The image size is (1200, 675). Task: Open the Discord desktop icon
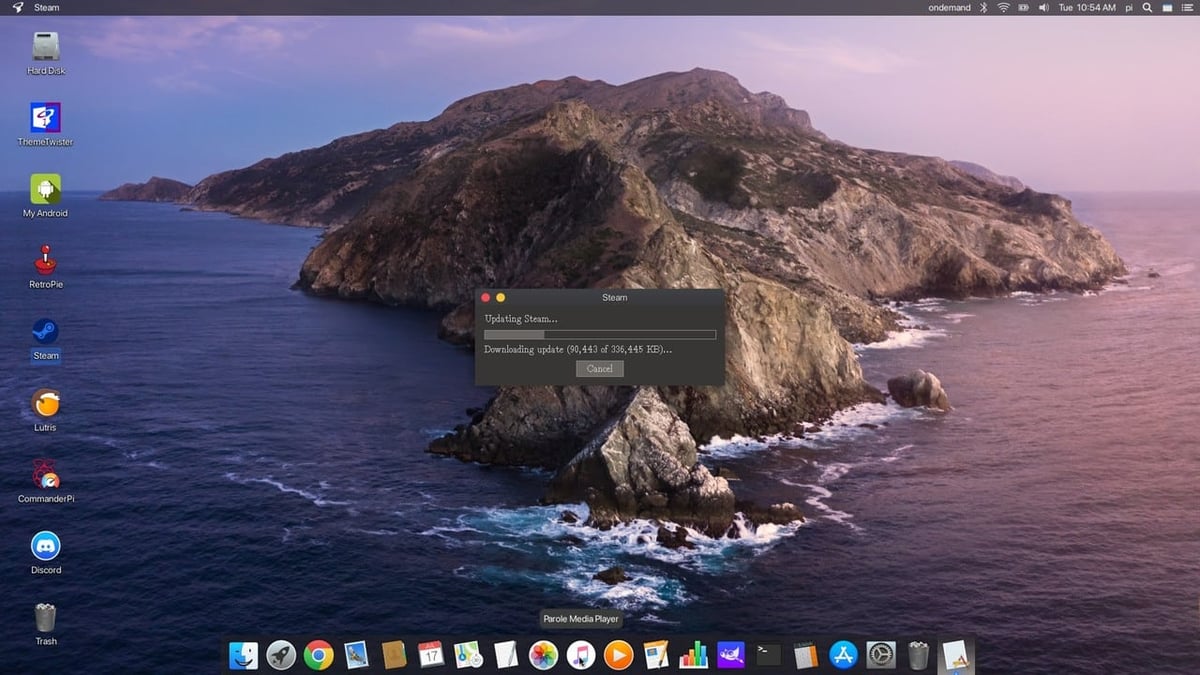(x=46, y=552)
